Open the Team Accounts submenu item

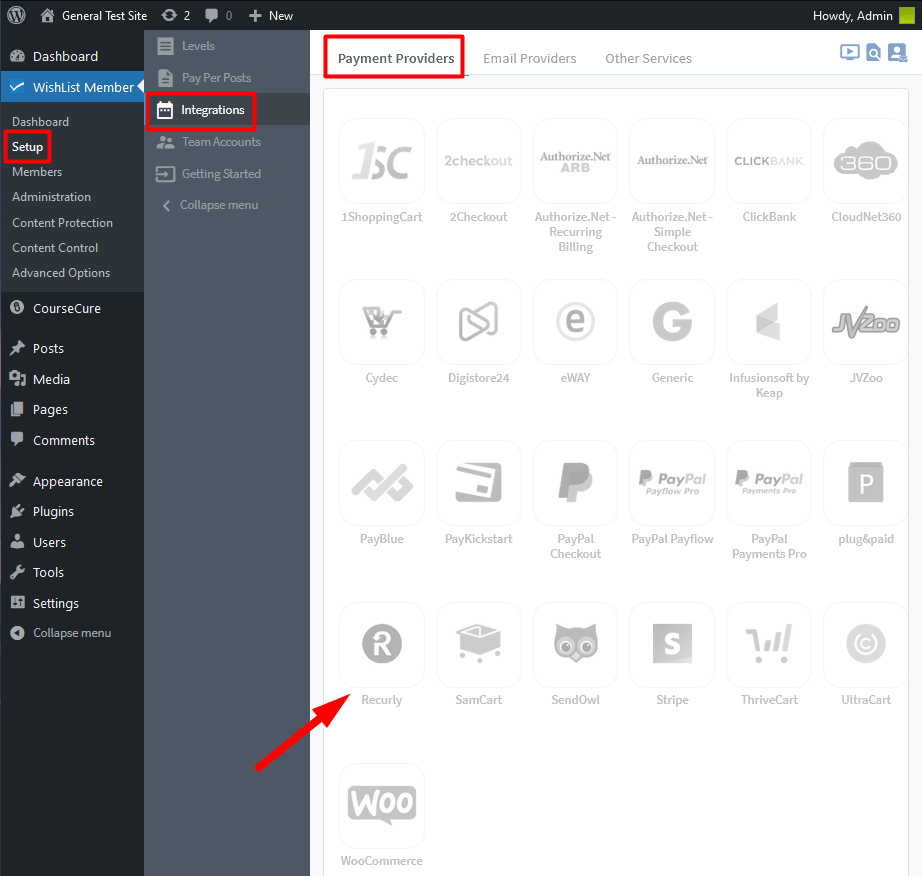(227, 142)
